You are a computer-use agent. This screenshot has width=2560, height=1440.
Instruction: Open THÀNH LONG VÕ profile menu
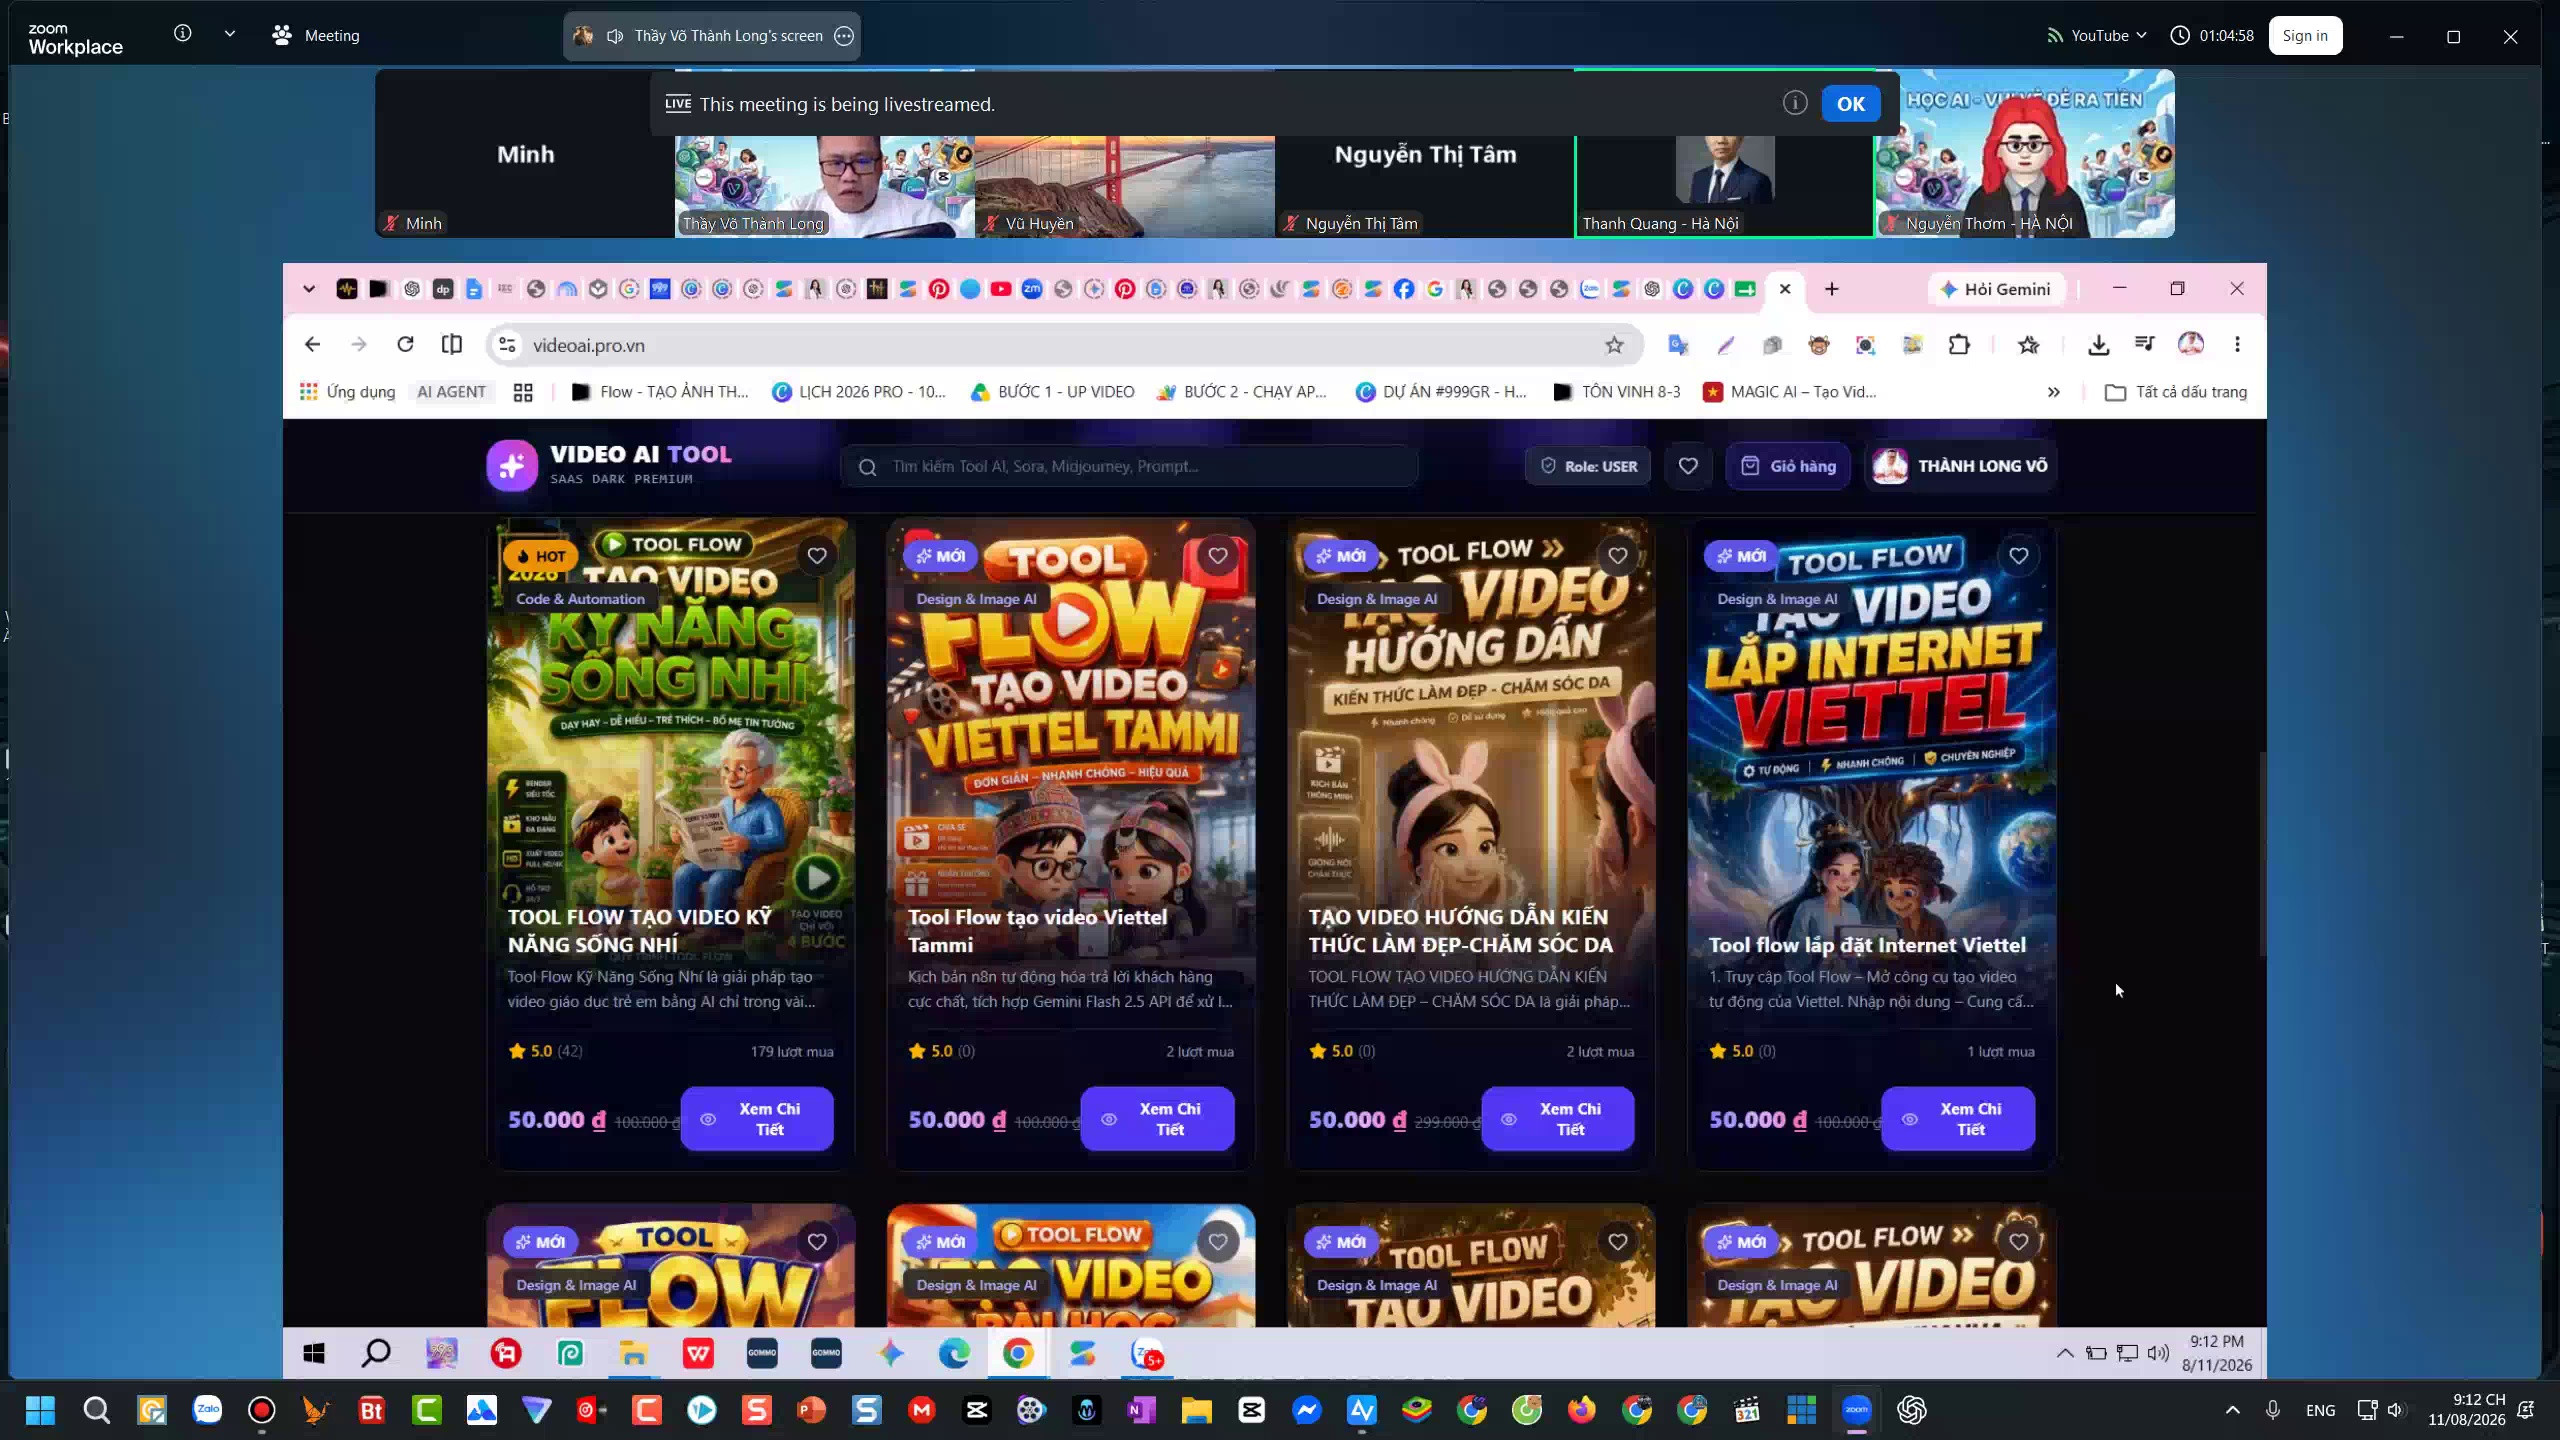(1960, 466)
